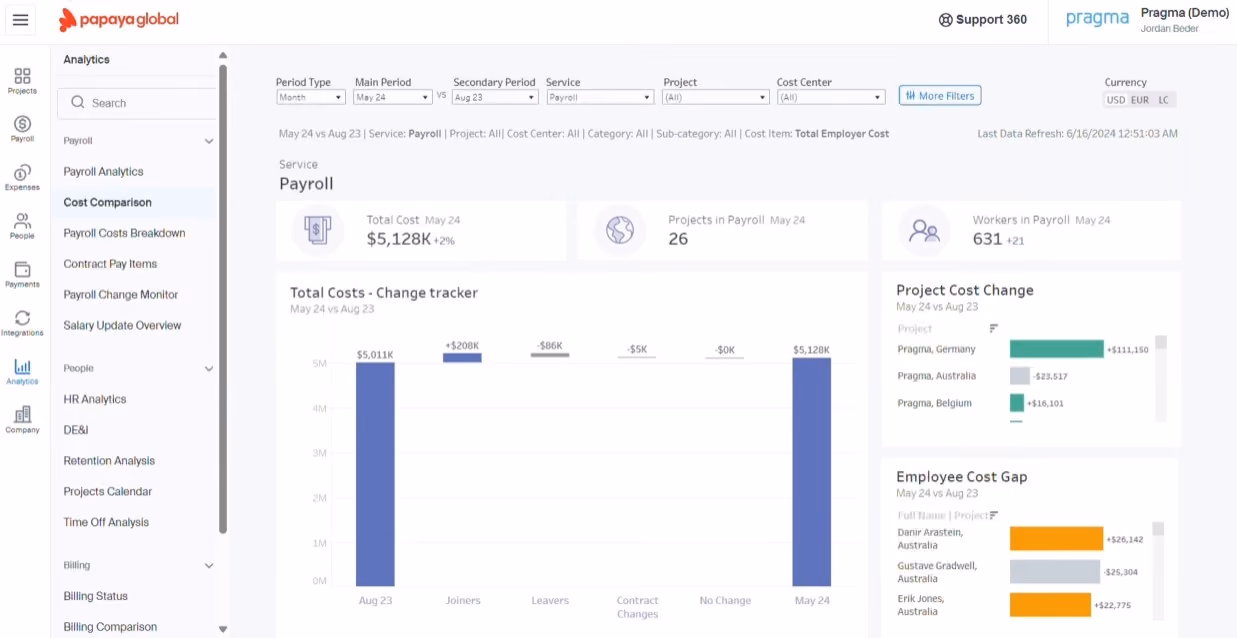Open the Expenses sidebar icon
This screenshot has width=1237, height=638.
pyautogui.click(x=22, y=178)
